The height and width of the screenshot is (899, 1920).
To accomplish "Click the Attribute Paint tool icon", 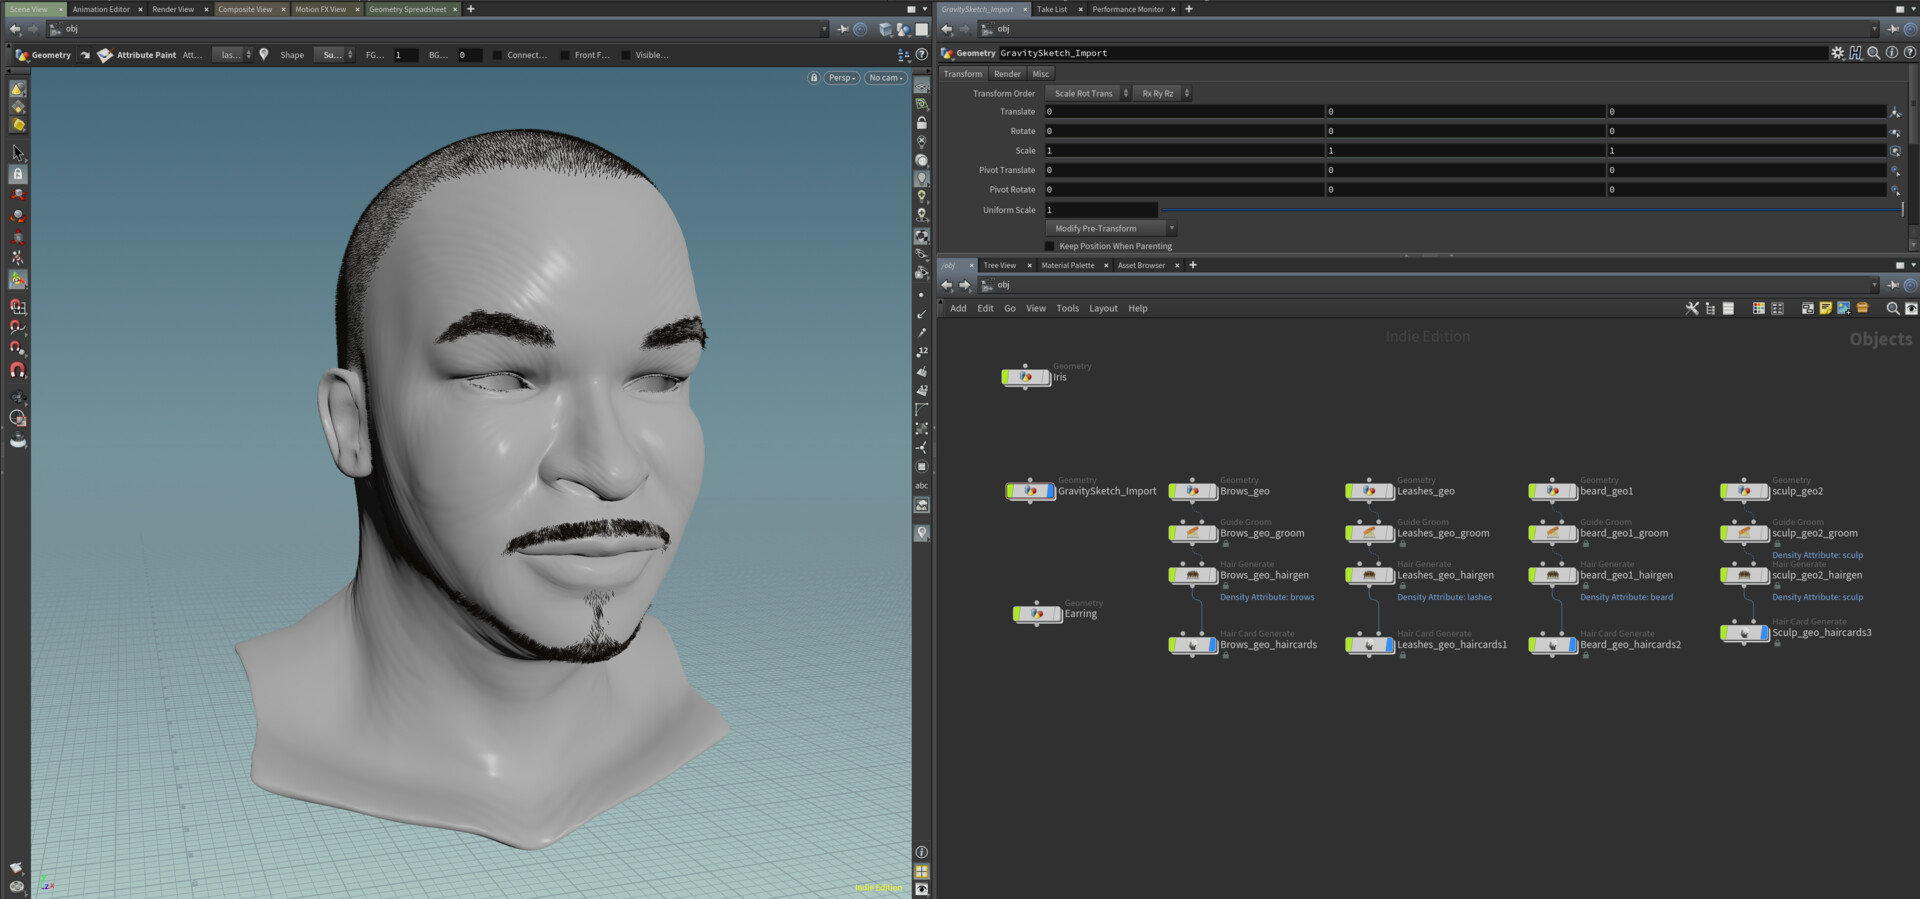I will point(105,55).
